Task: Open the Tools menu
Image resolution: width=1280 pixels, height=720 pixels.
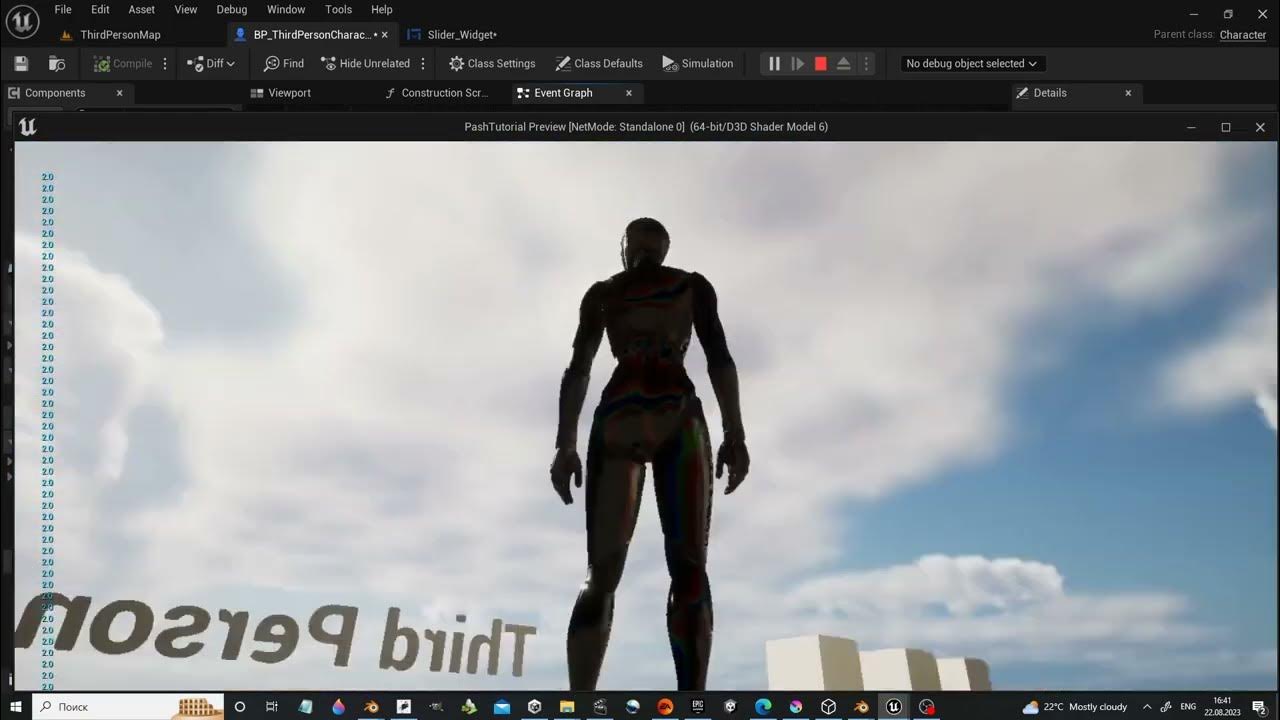Action: [339, 9]
